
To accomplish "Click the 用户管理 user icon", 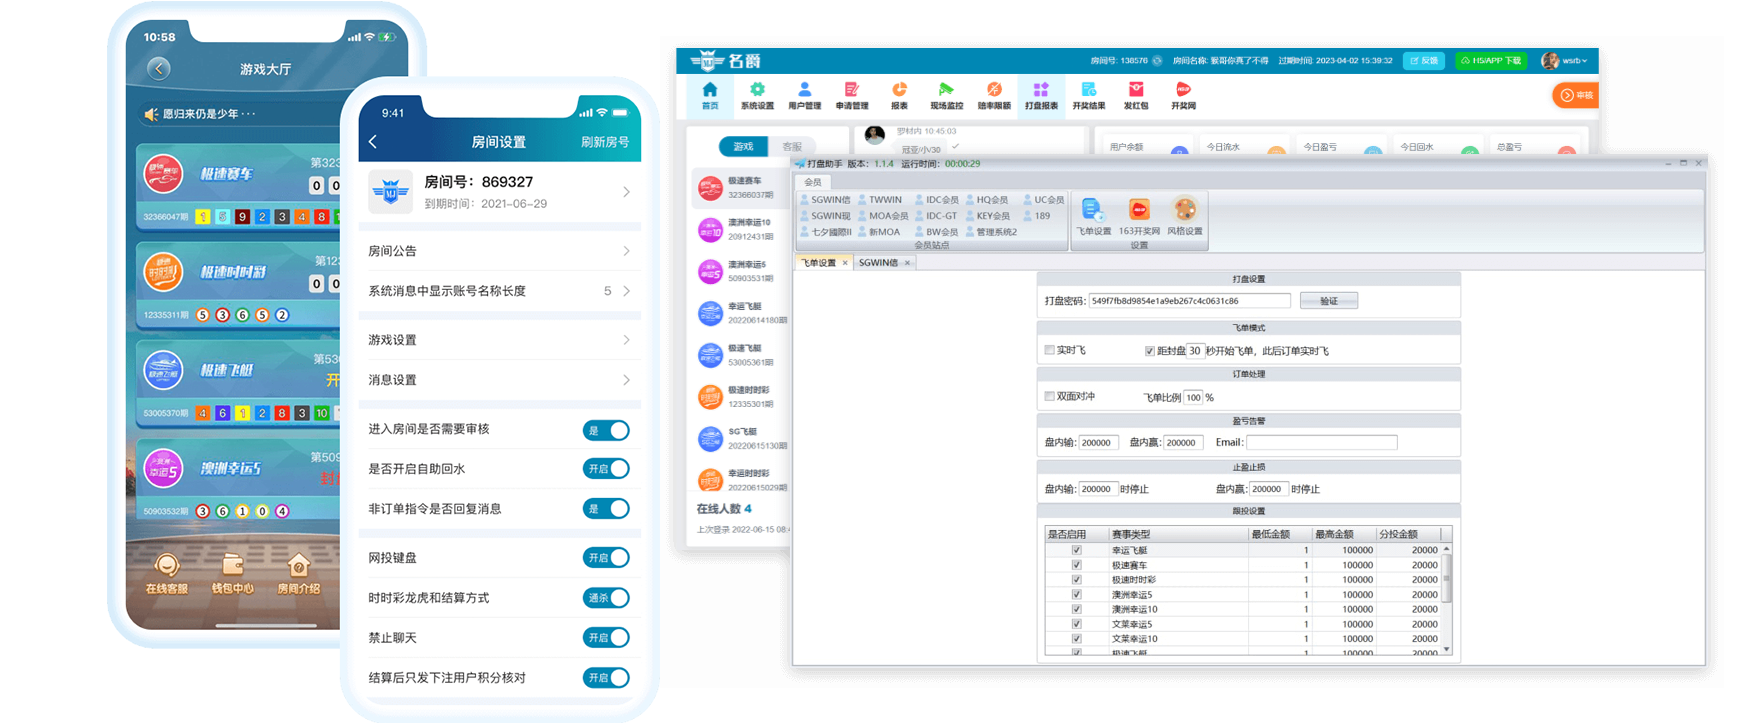I will 804,91.
